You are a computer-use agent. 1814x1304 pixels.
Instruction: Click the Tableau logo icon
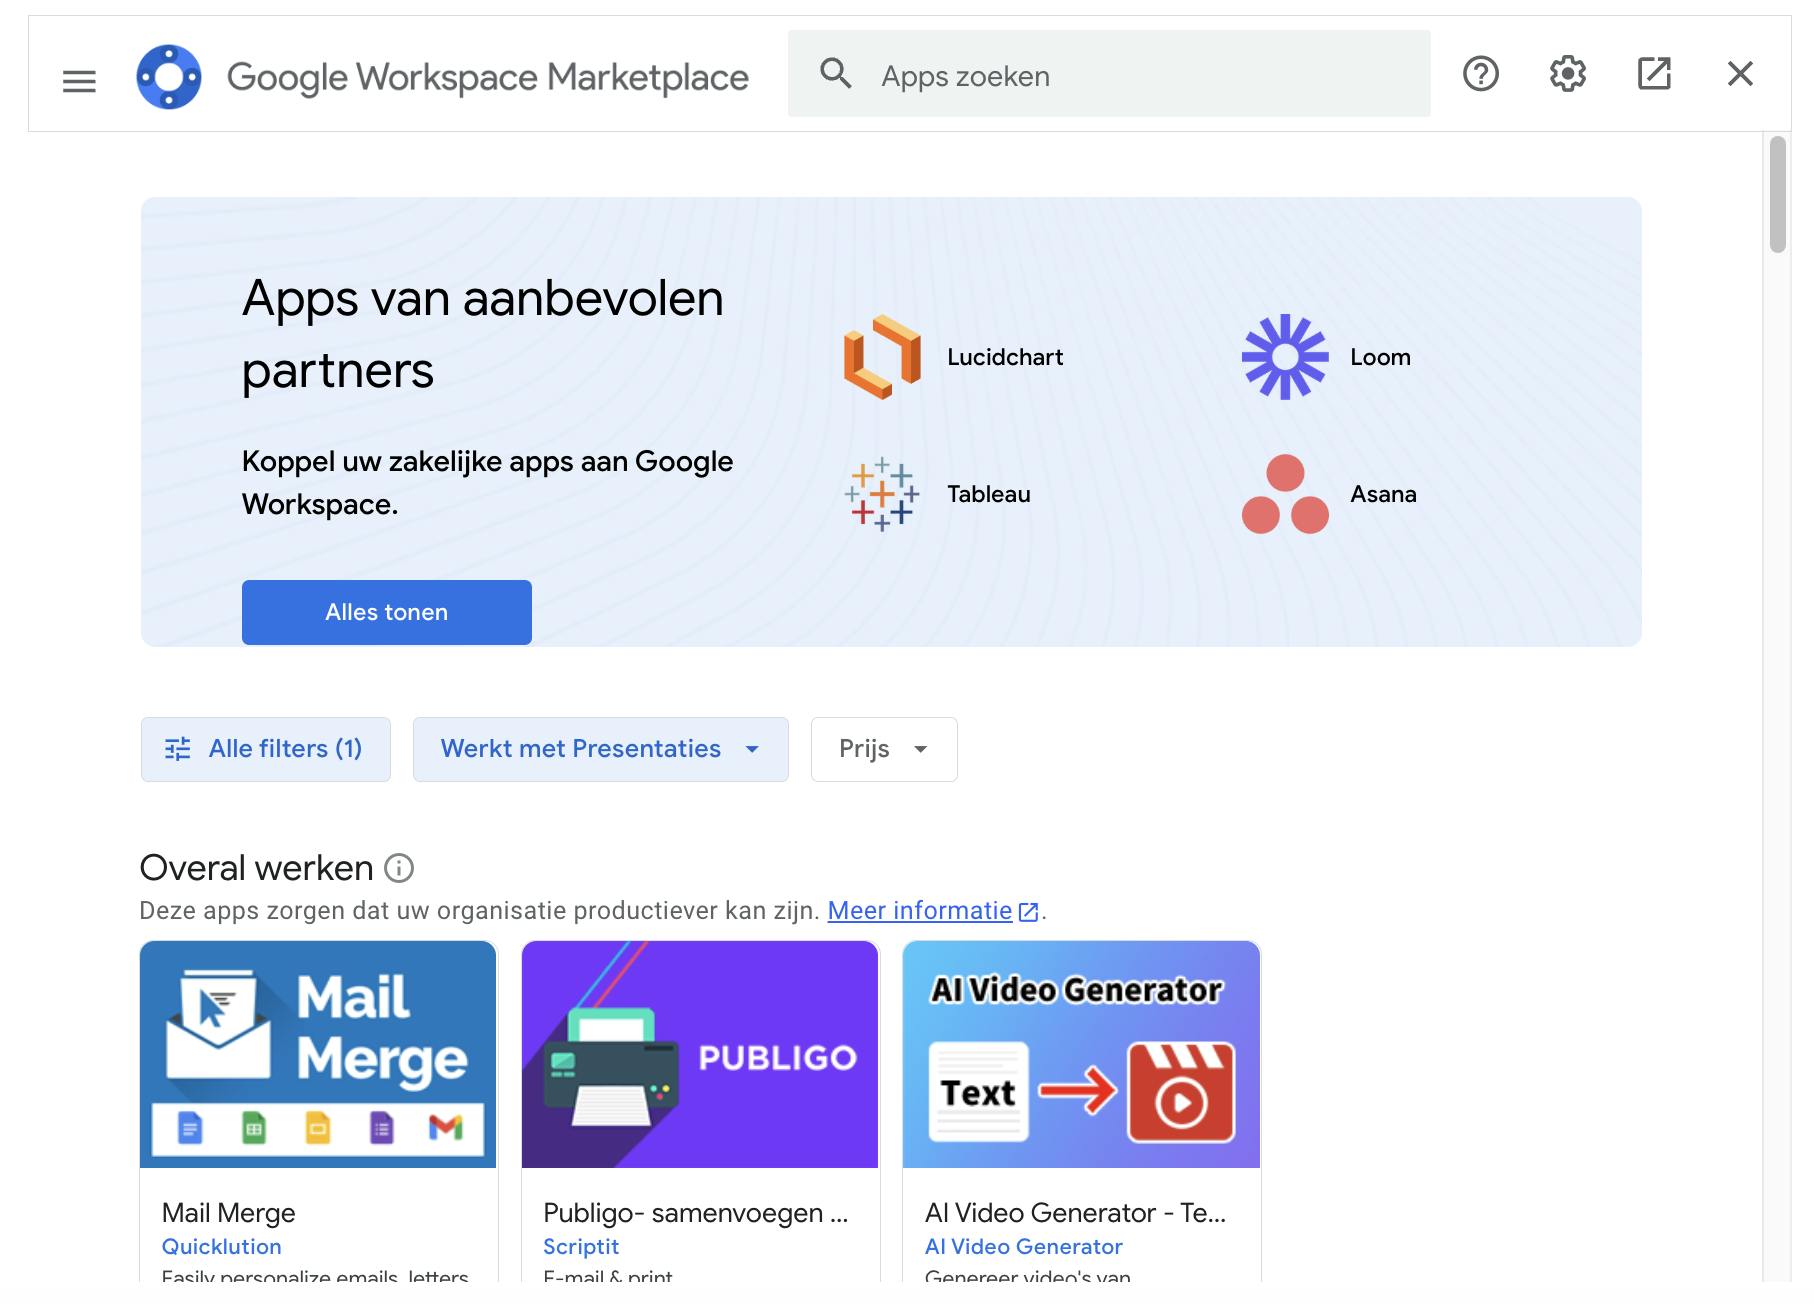[882, 494]
